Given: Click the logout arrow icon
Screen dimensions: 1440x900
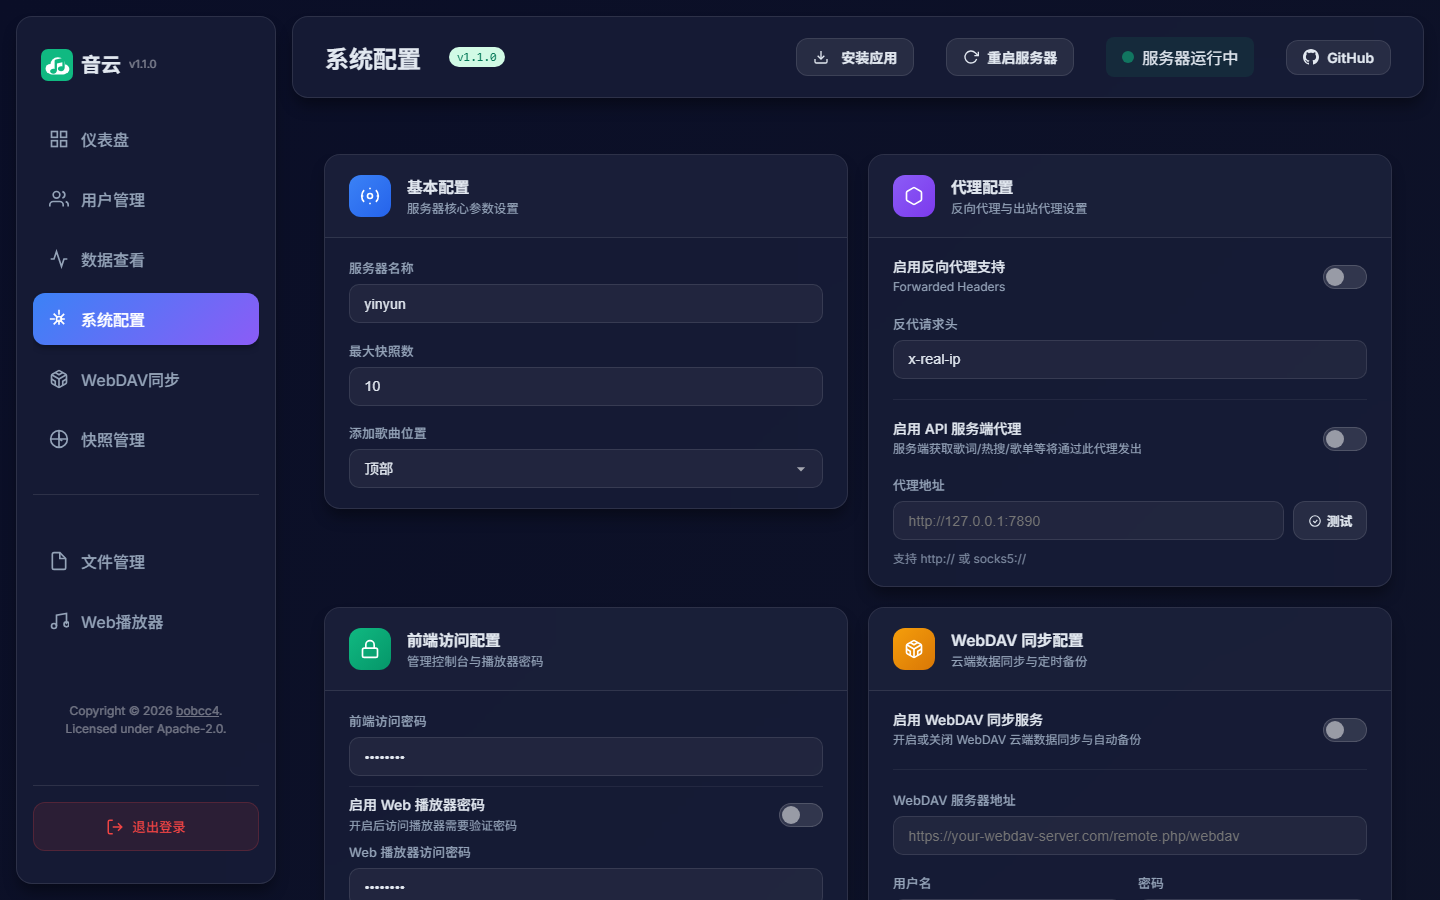Looking at the screenshot, I should (115, 827).
